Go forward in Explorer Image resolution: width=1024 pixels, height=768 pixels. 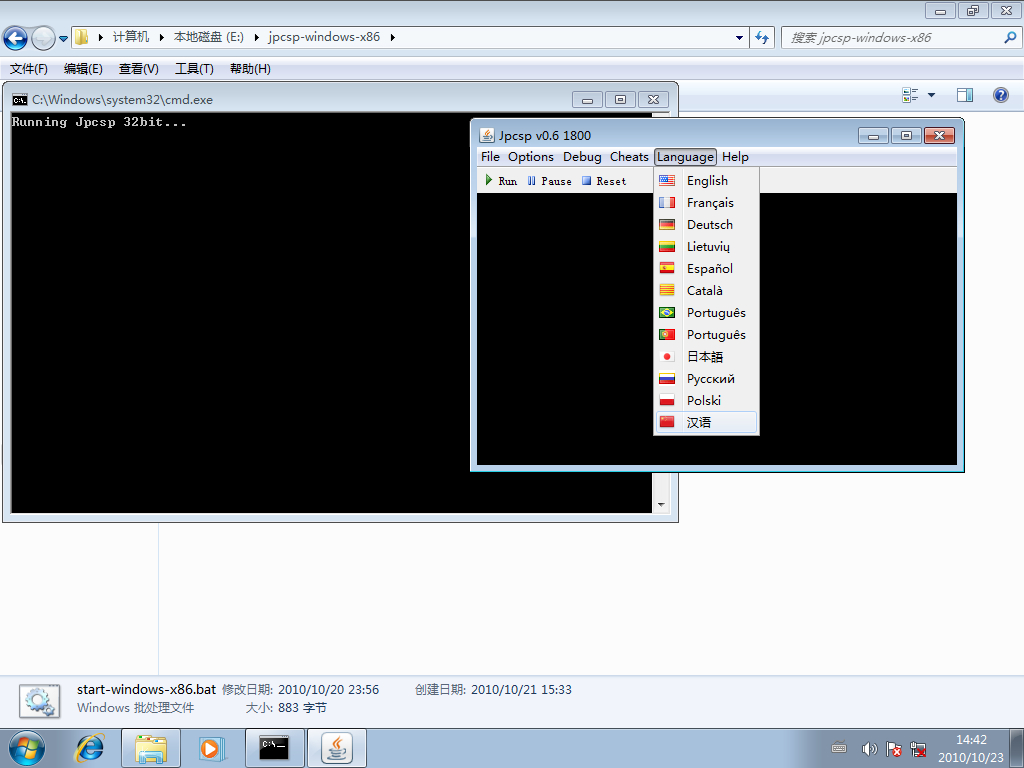[43, 38]
